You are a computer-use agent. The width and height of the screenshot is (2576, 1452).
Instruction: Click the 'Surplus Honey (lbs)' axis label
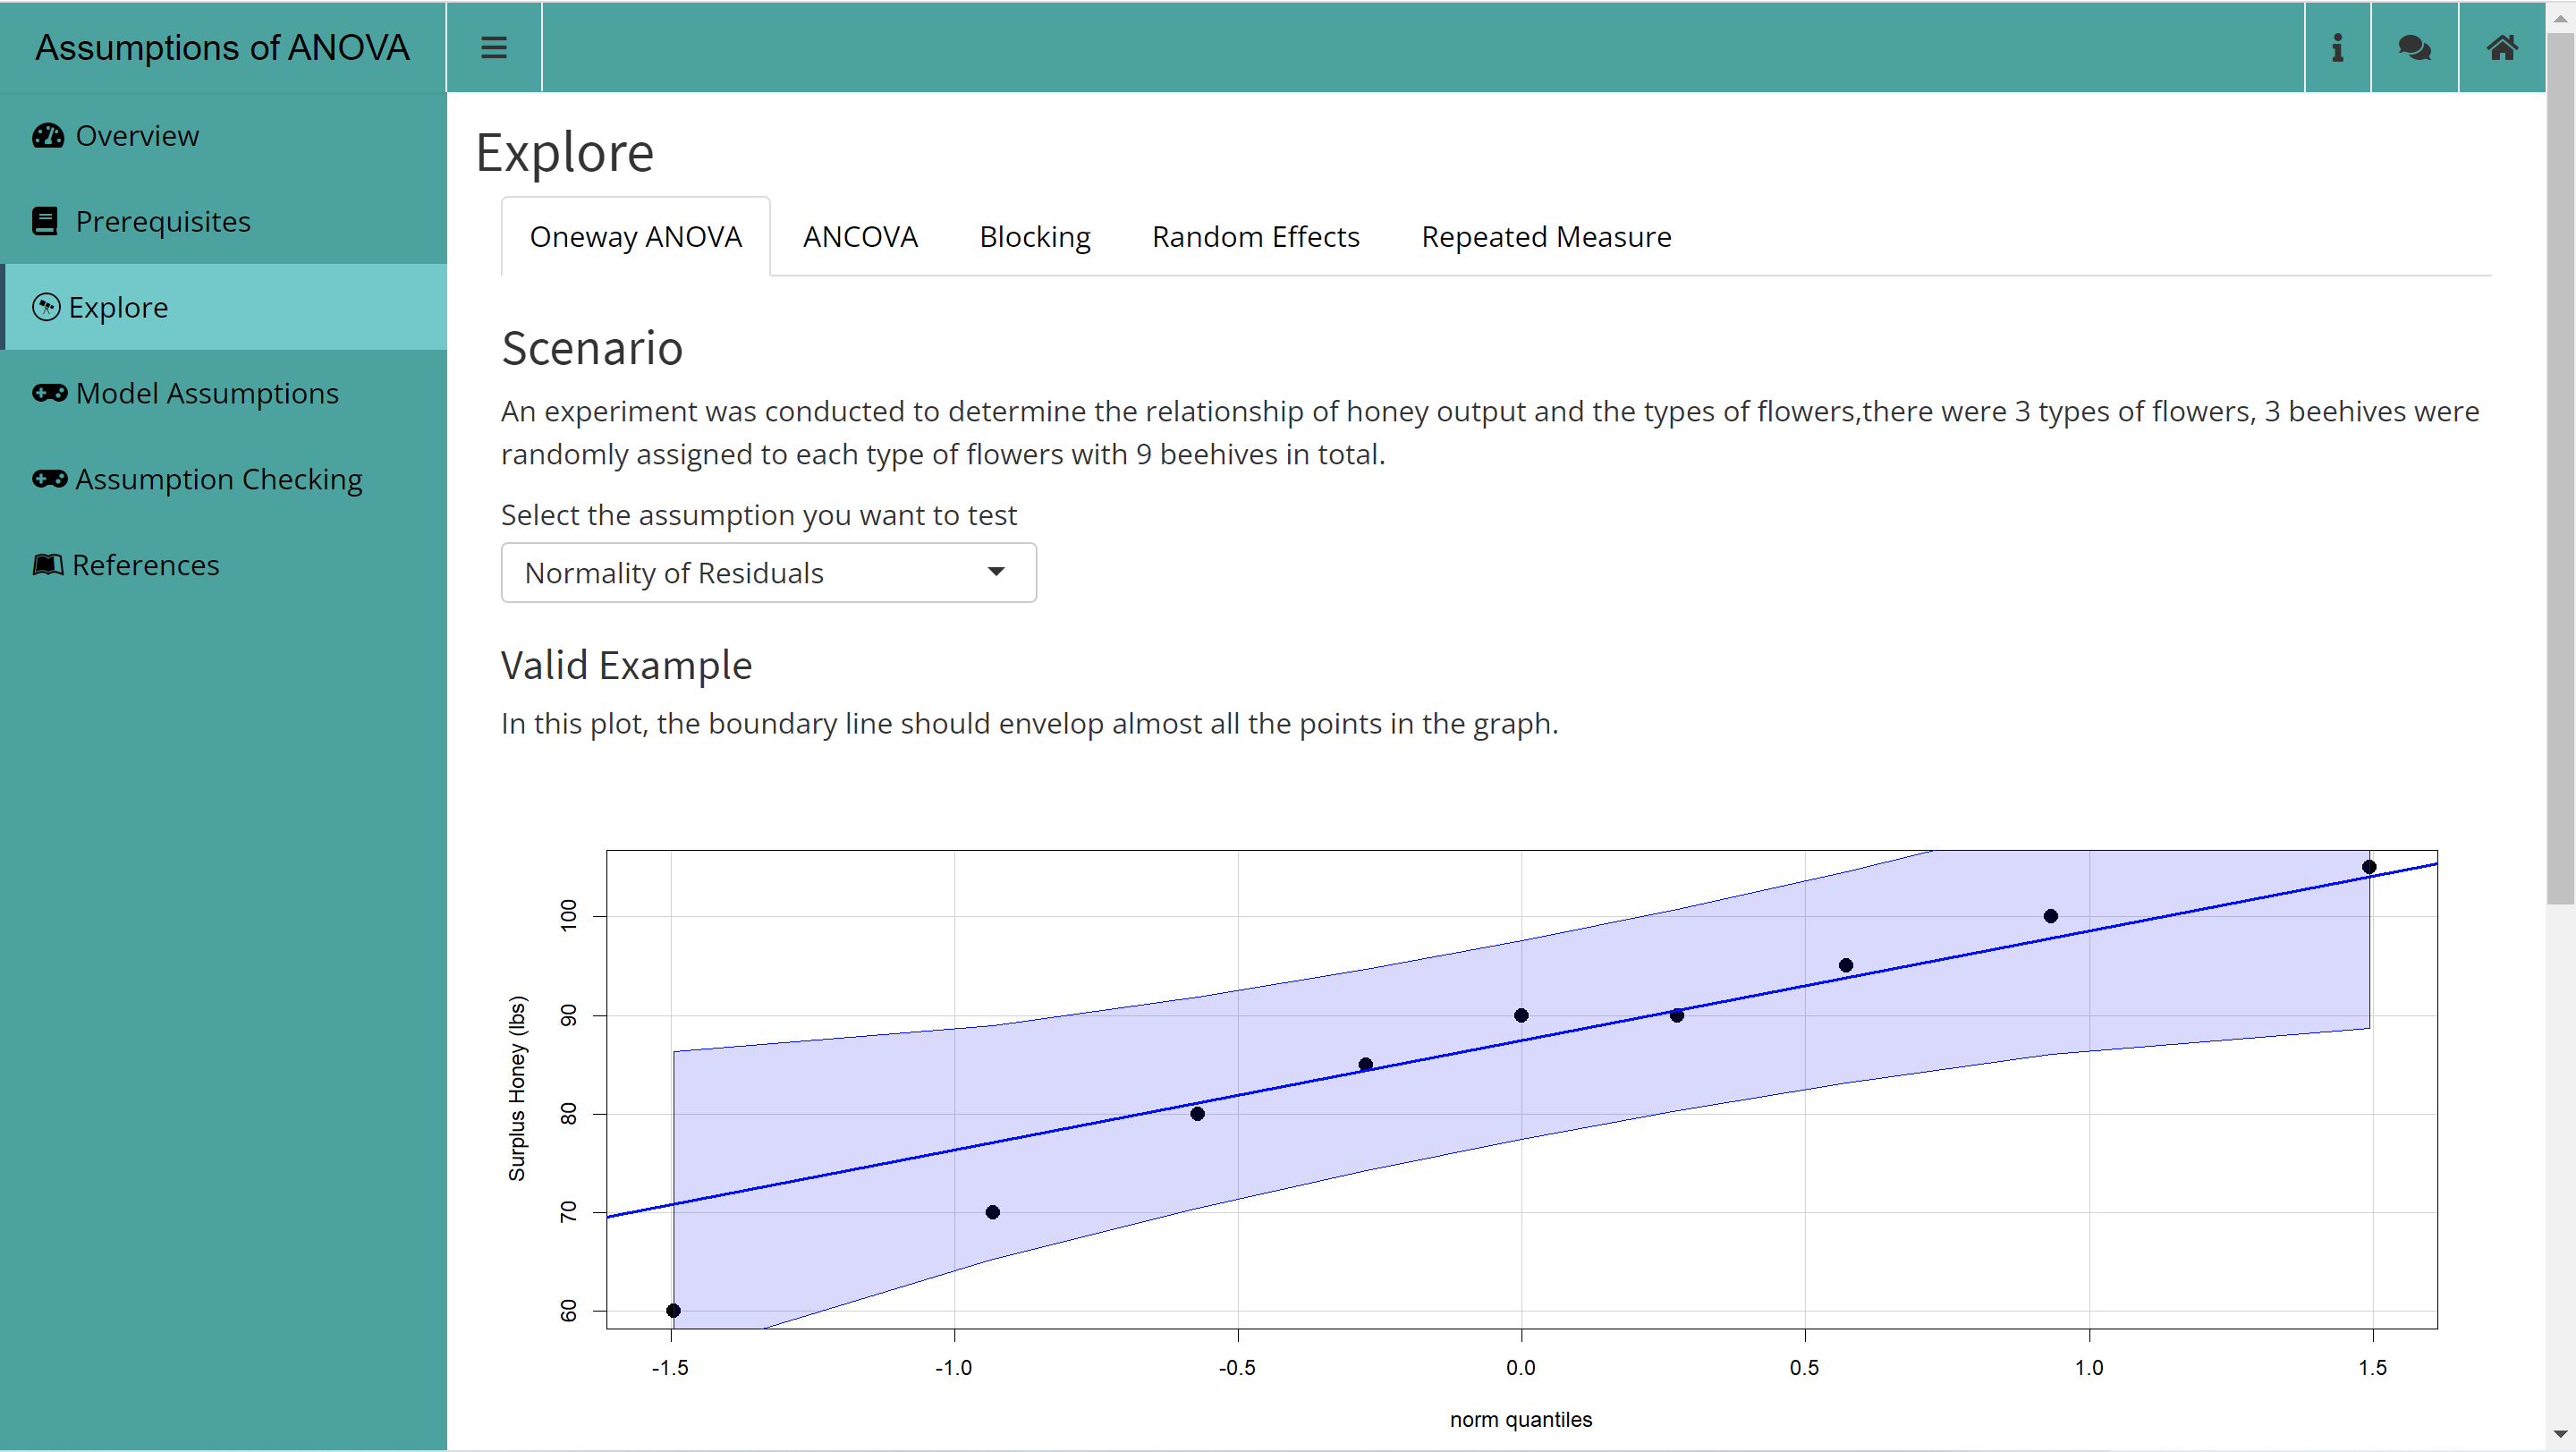click(516, 1089)
